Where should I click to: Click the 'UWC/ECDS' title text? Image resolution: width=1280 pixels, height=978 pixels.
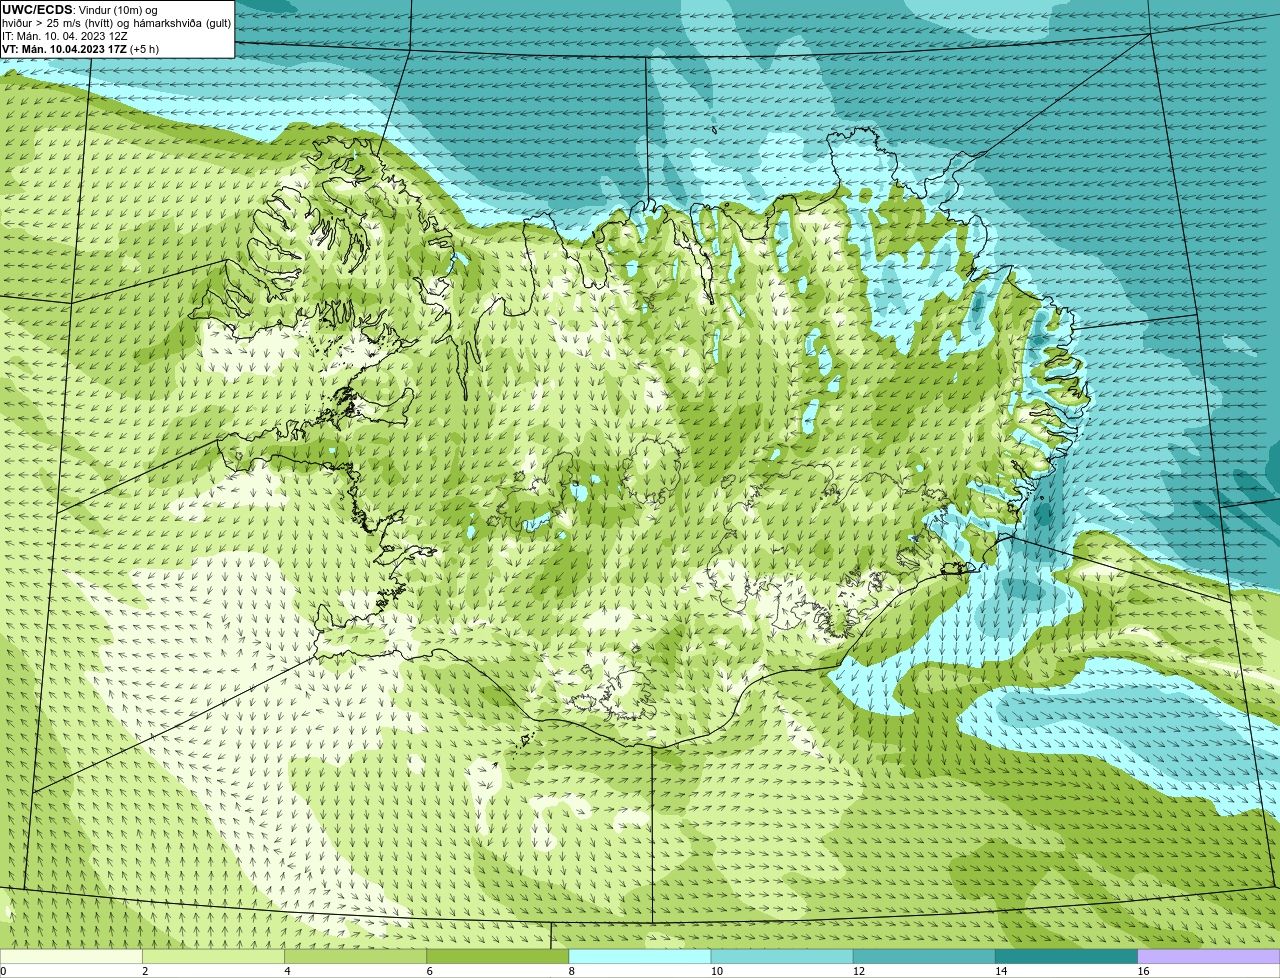point(37,10)
